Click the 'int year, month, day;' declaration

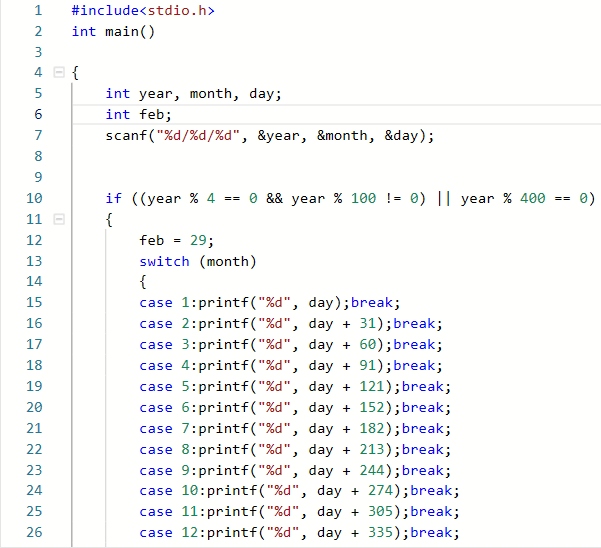[x=194, y=94]
